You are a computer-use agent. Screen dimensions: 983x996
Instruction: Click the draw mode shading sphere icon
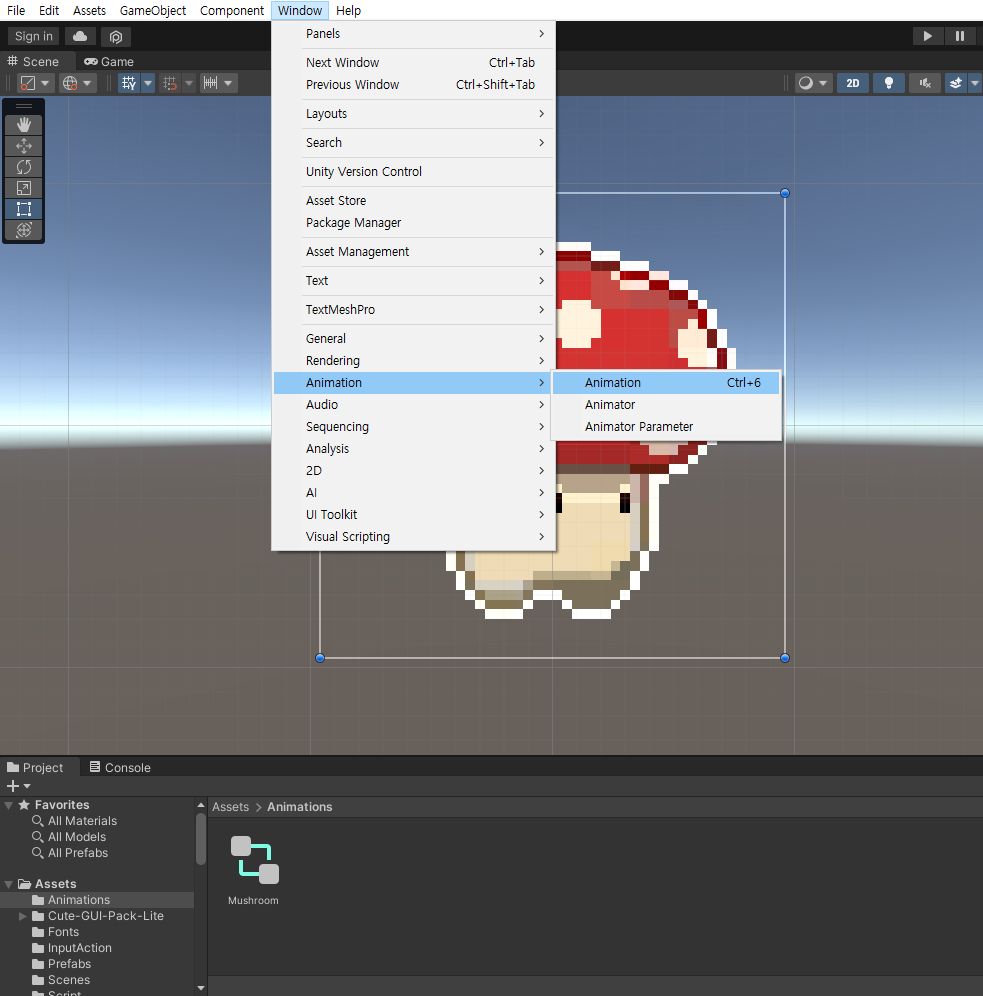click(806, 83)
